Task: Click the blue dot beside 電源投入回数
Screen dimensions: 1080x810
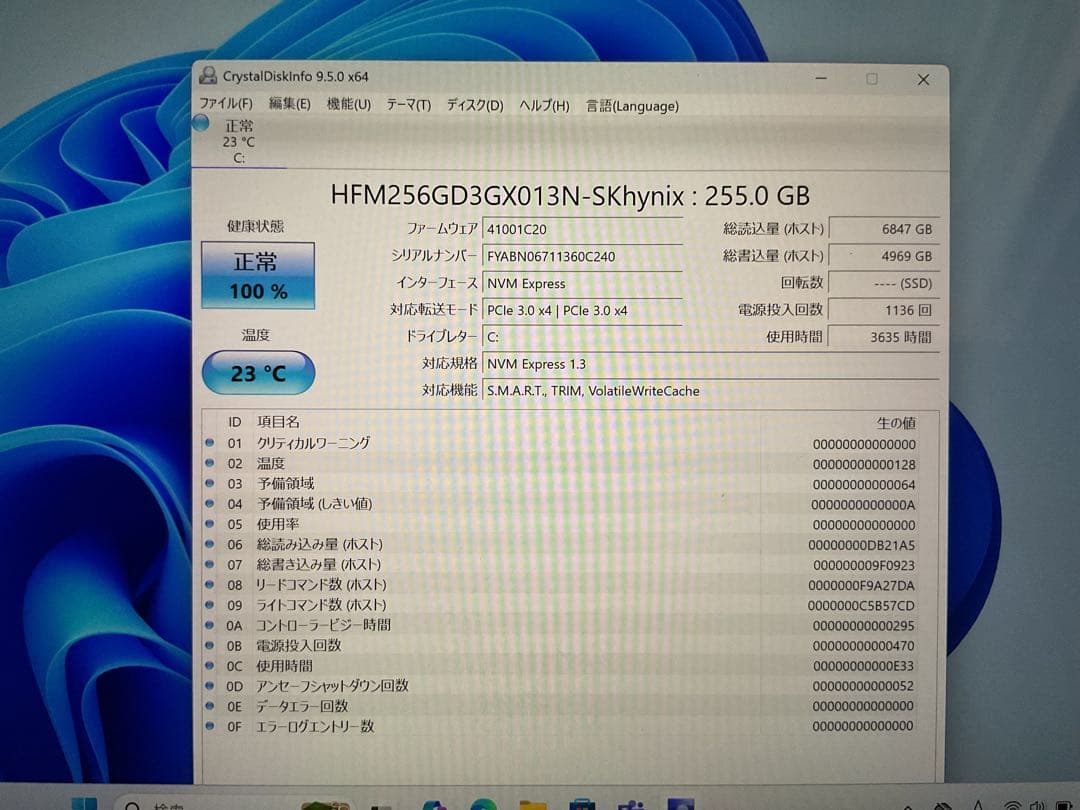Action: pos(209,646)
